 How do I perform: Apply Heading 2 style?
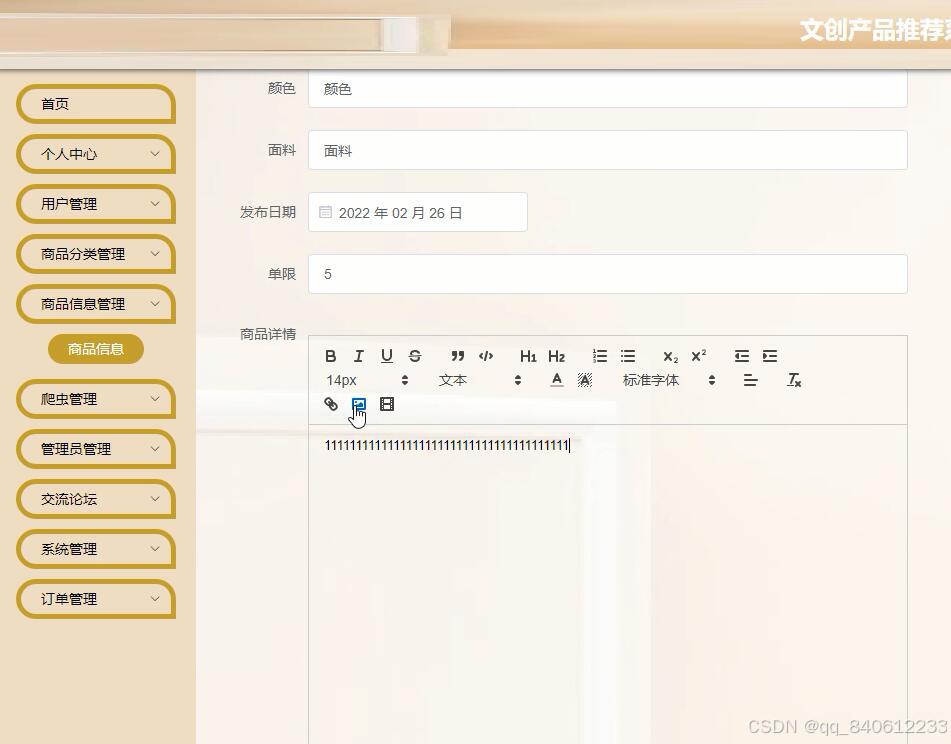click(x=557, y=356)
